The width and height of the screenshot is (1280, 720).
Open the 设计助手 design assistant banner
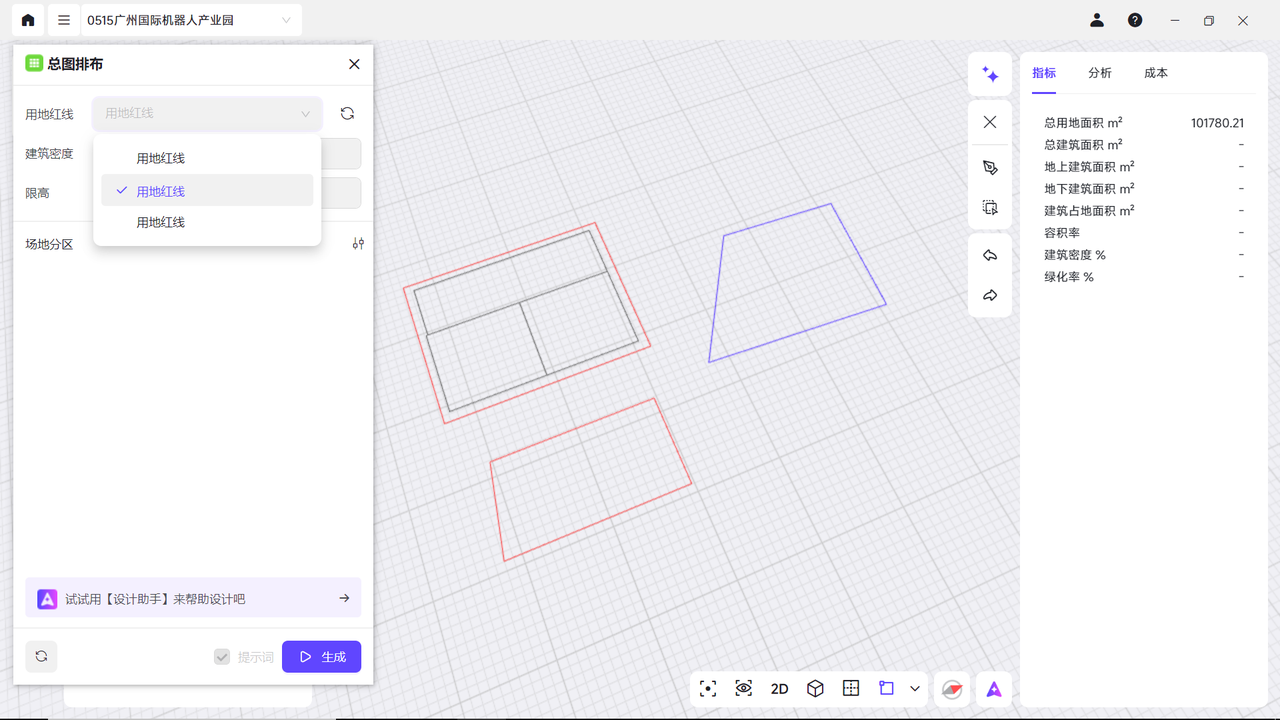tap(193, 598)
